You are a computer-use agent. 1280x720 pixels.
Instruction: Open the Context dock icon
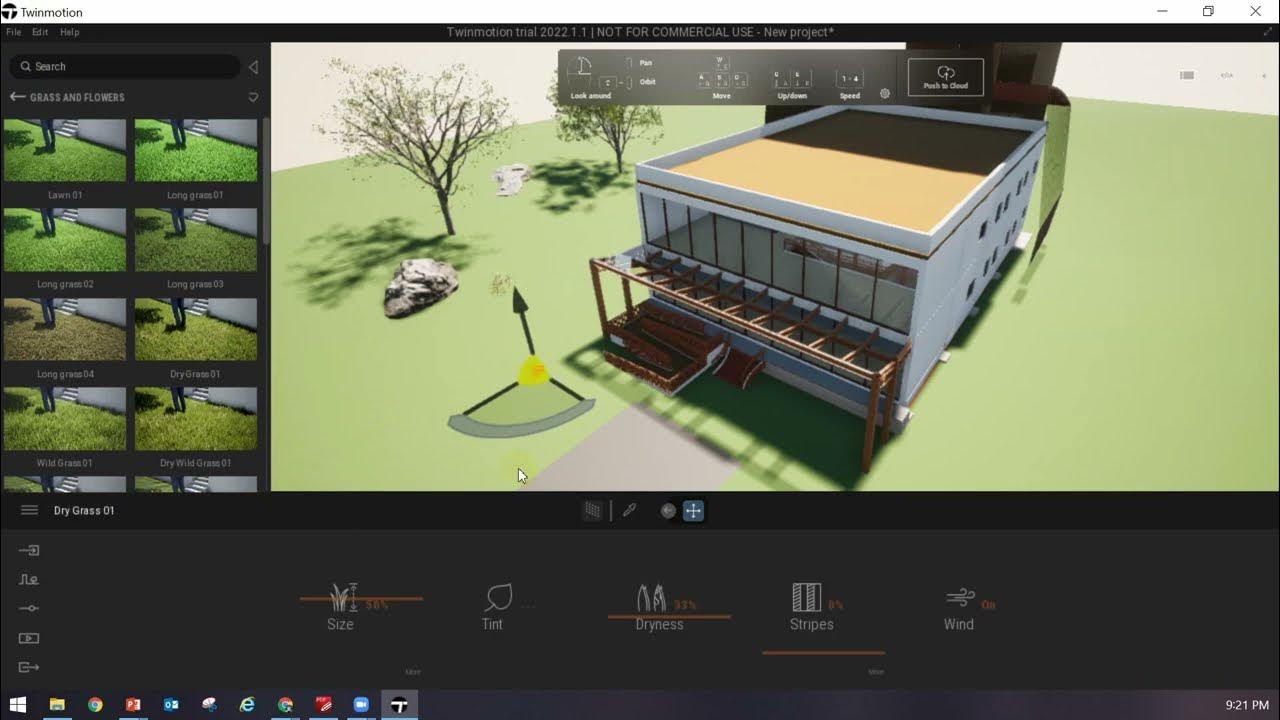click(29, 579)
